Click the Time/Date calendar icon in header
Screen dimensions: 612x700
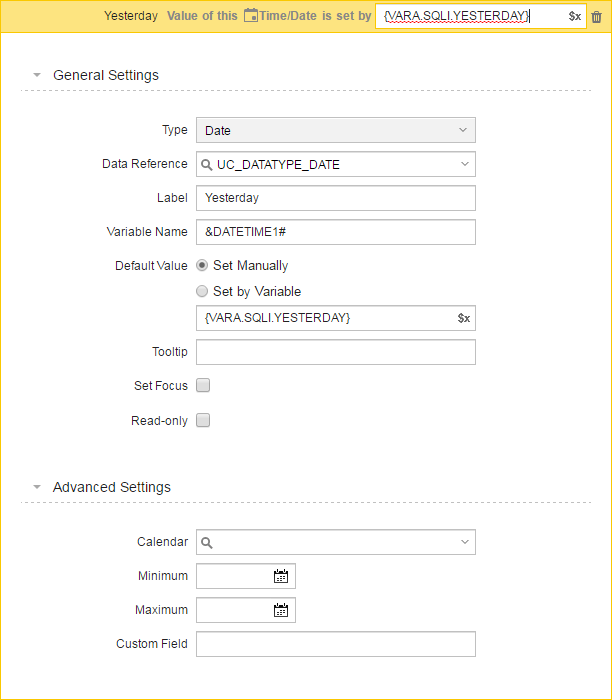click(x=251, y=16)
